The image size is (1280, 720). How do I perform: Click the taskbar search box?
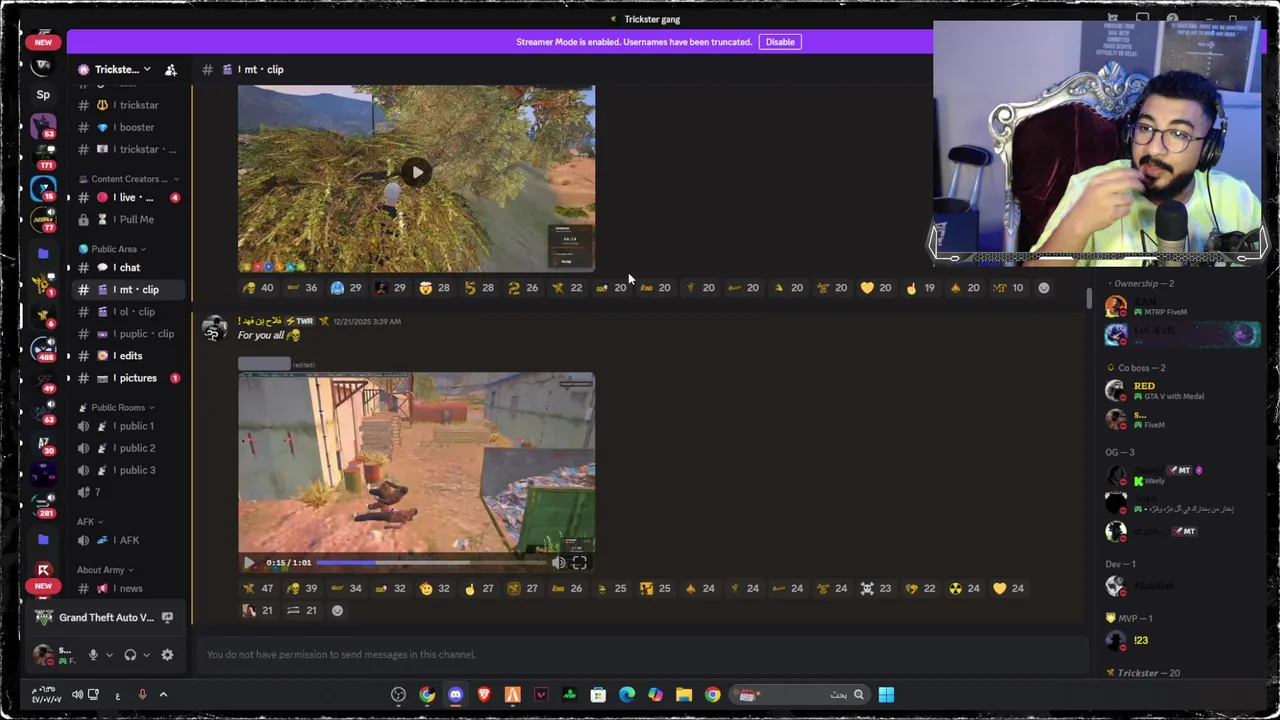pos(800,695)
